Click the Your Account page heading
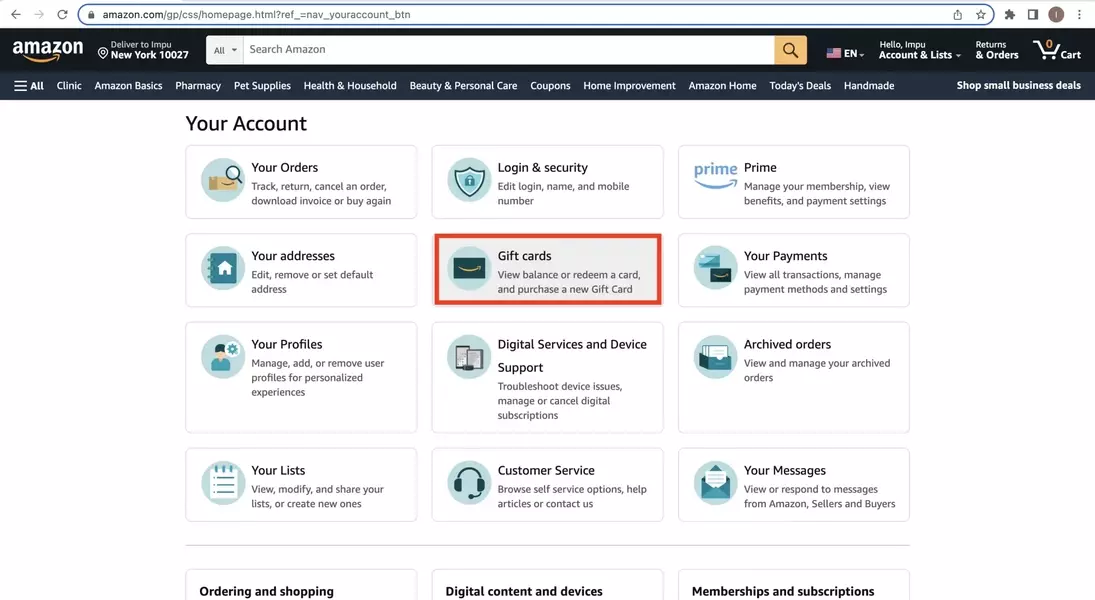Viewport: 1095px width, 600px height. click(x=246, y=123)
